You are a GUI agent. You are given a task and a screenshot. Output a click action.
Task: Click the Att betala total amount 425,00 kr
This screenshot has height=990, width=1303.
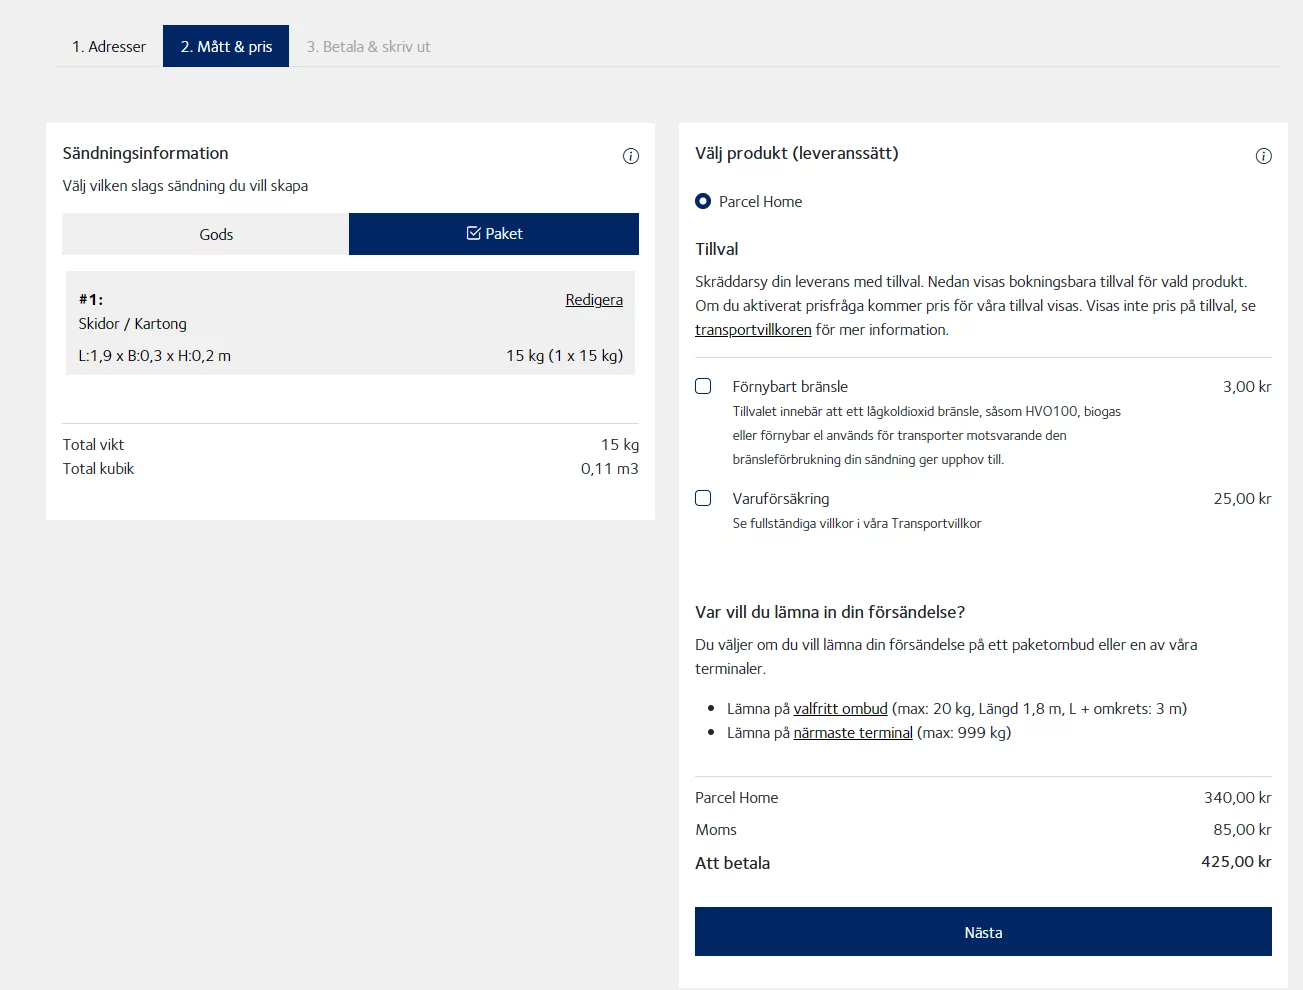tap(1235, 862)
